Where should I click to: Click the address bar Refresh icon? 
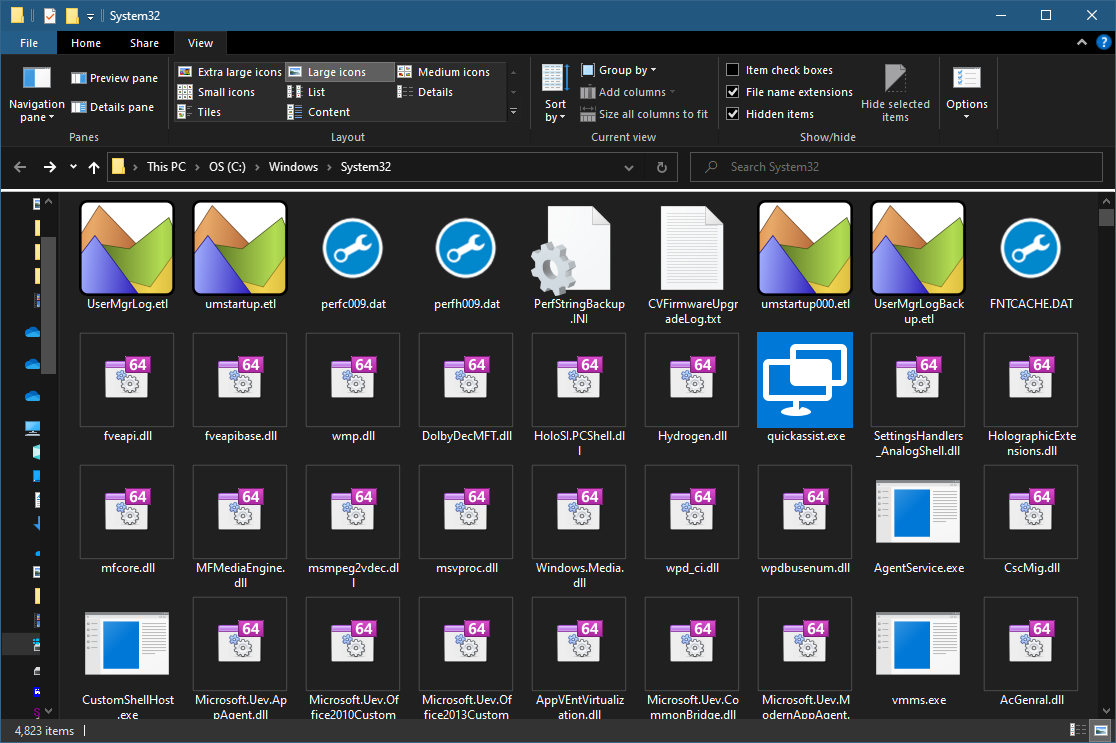pyautogui.click(x=662, y=167)
